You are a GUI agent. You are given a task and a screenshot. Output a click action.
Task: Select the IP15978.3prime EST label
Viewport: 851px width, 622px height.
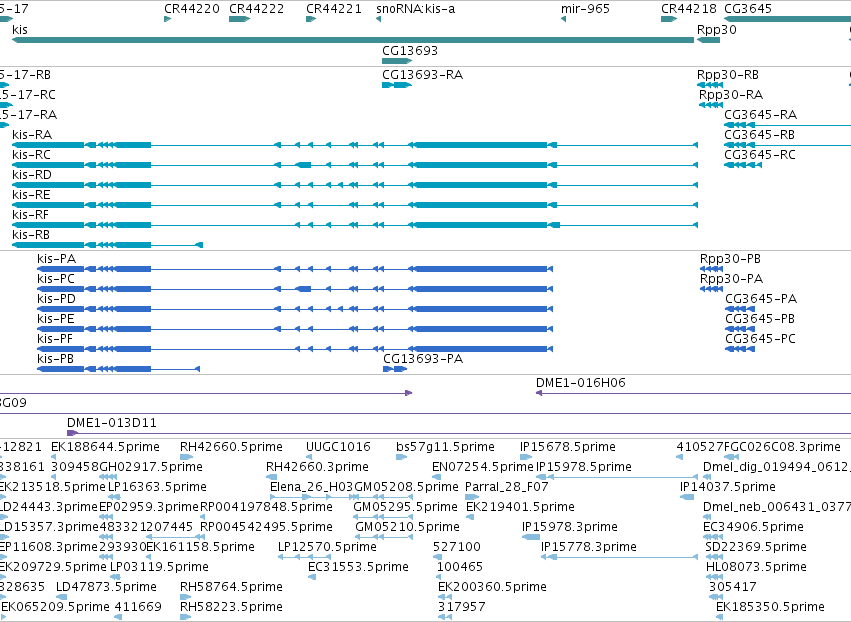pyautogui.click(x=570, y=528)
